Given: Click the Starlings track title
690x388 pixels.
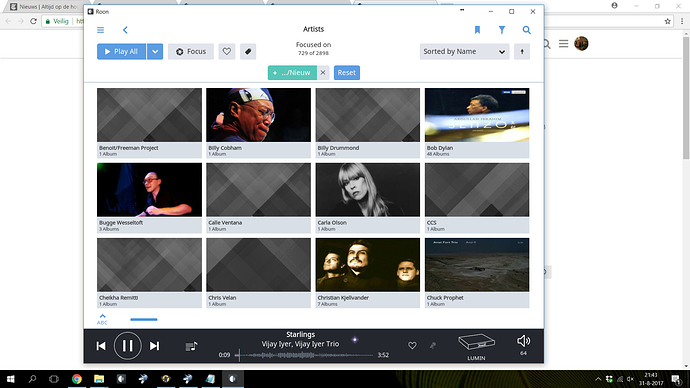Looking at the screenshot, I should click(301, 334).
